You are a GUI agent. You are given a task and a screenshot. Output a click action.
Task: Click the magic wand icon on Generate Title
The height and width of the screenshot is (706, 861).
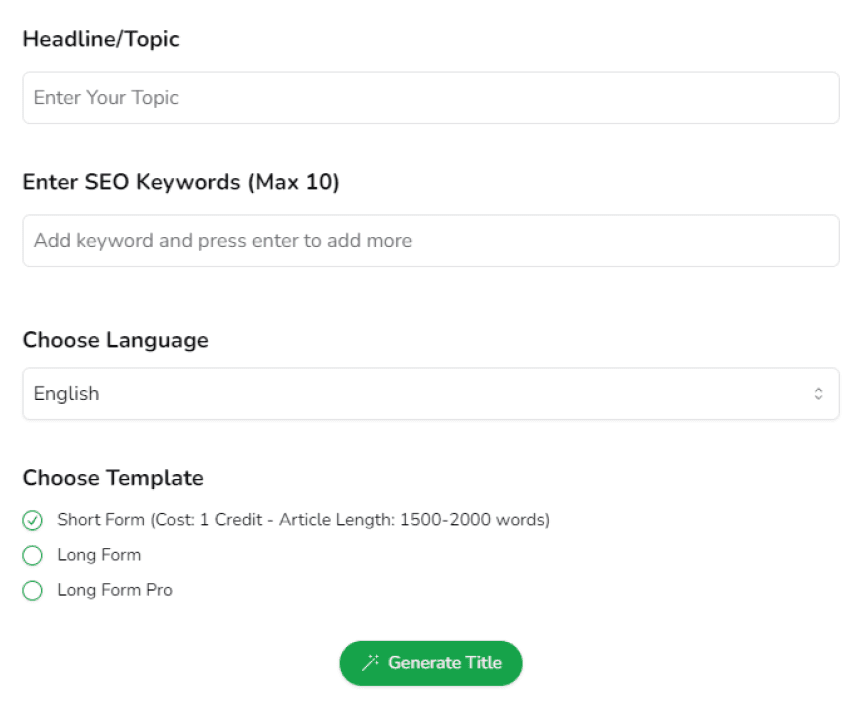point(370,663)
